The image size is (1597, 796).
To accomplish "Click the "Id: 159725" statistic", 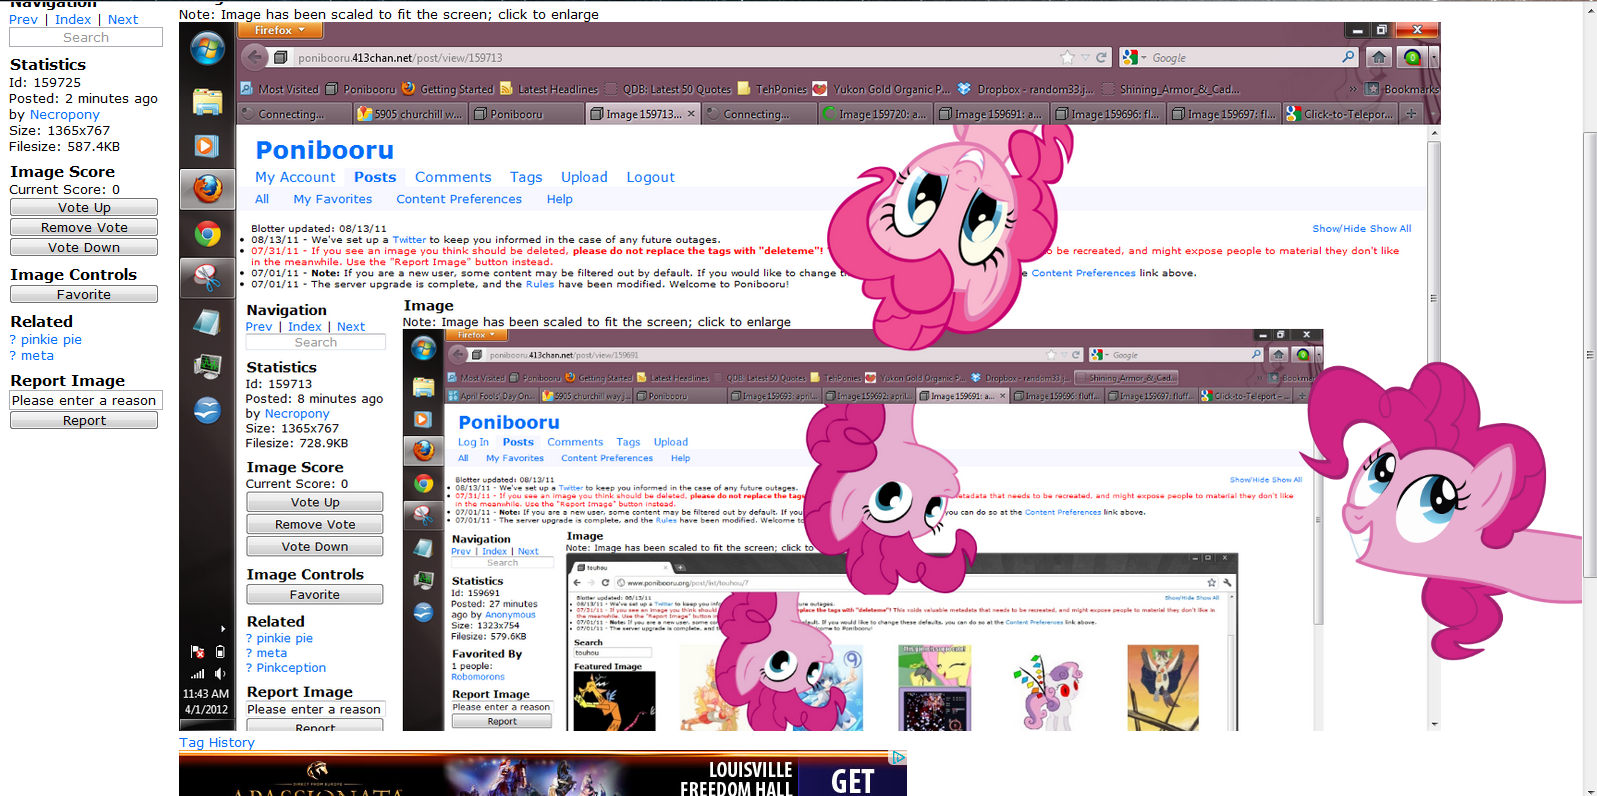I will pos(45,83).
